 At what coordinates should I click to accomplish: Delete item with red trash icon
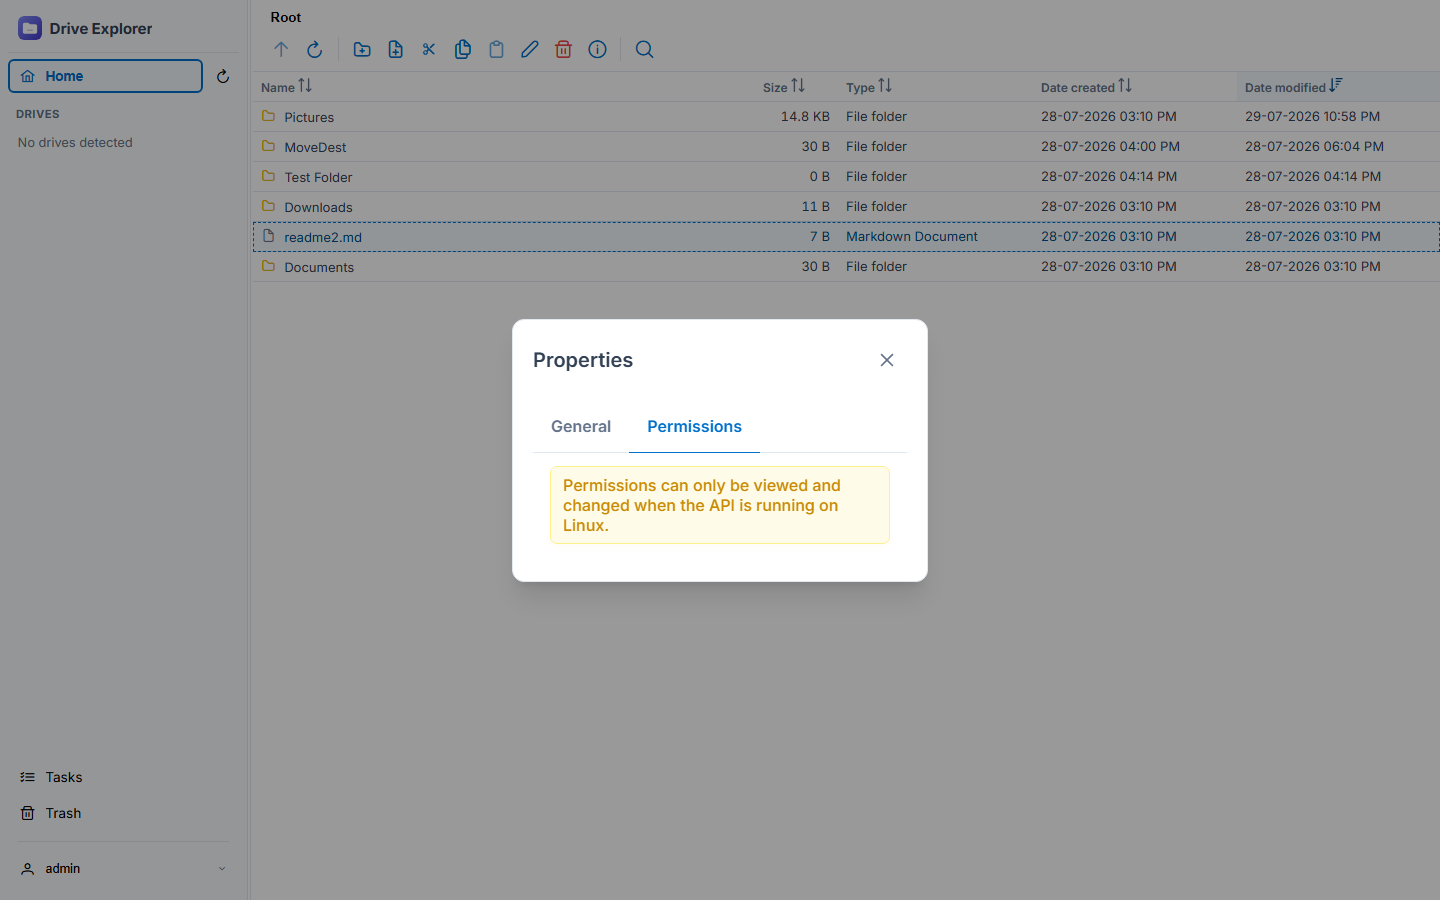pyautogui.click(x=563, y=49)
